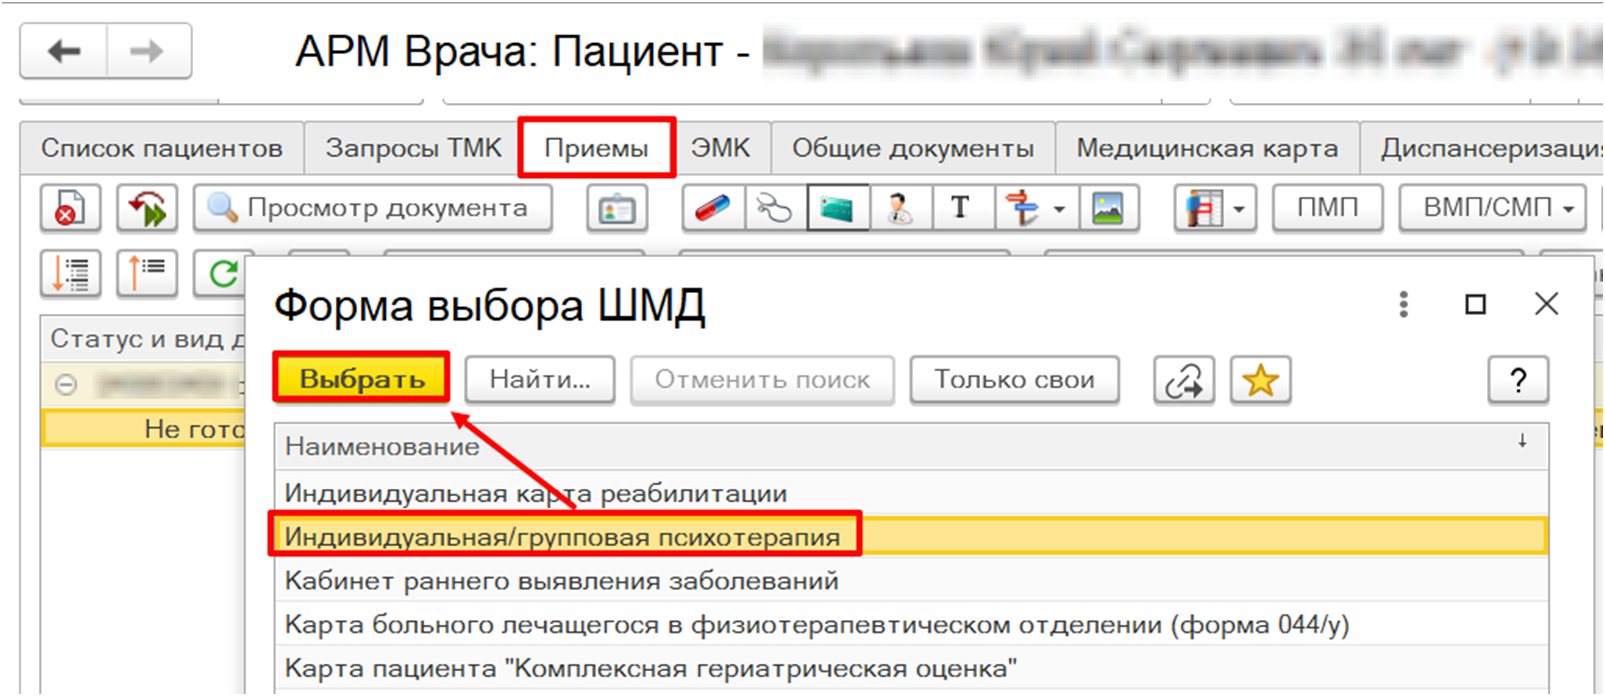The image size is (1605, 696).
Task: Click the doctor figure icon
Action: point(900,209)
